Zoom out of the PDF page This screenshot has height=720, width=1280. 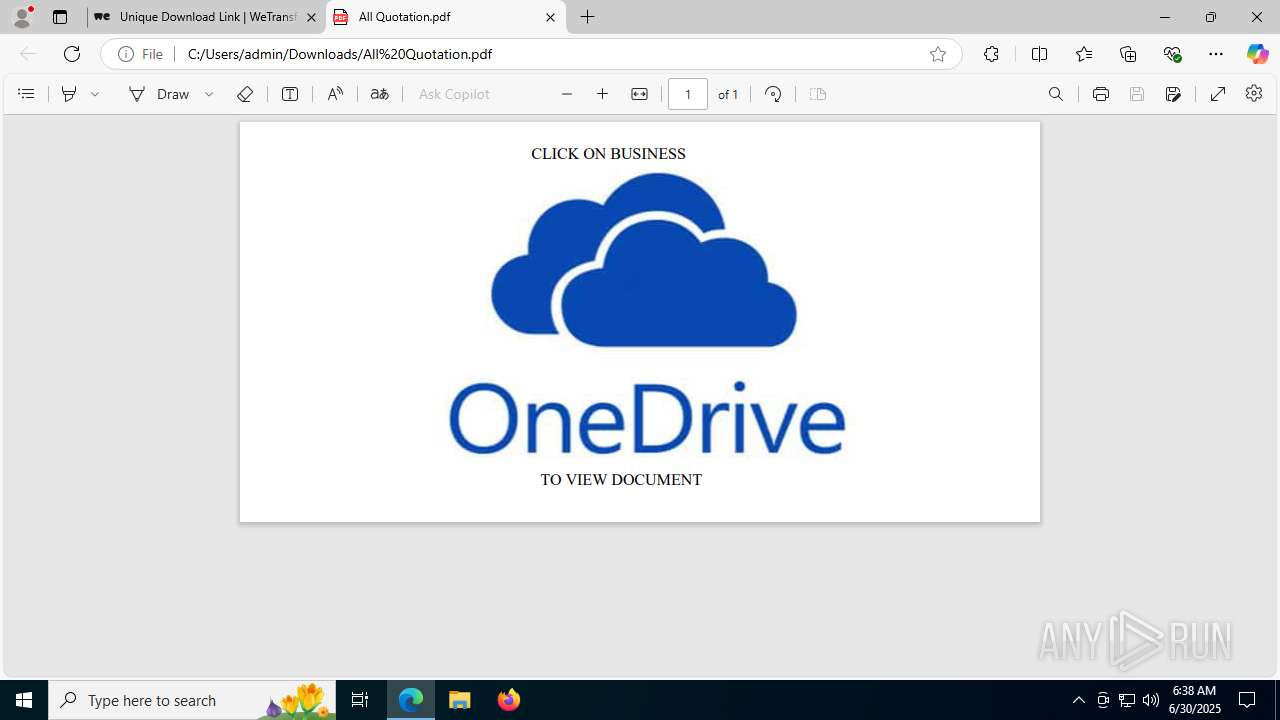(x=567, y=94)
